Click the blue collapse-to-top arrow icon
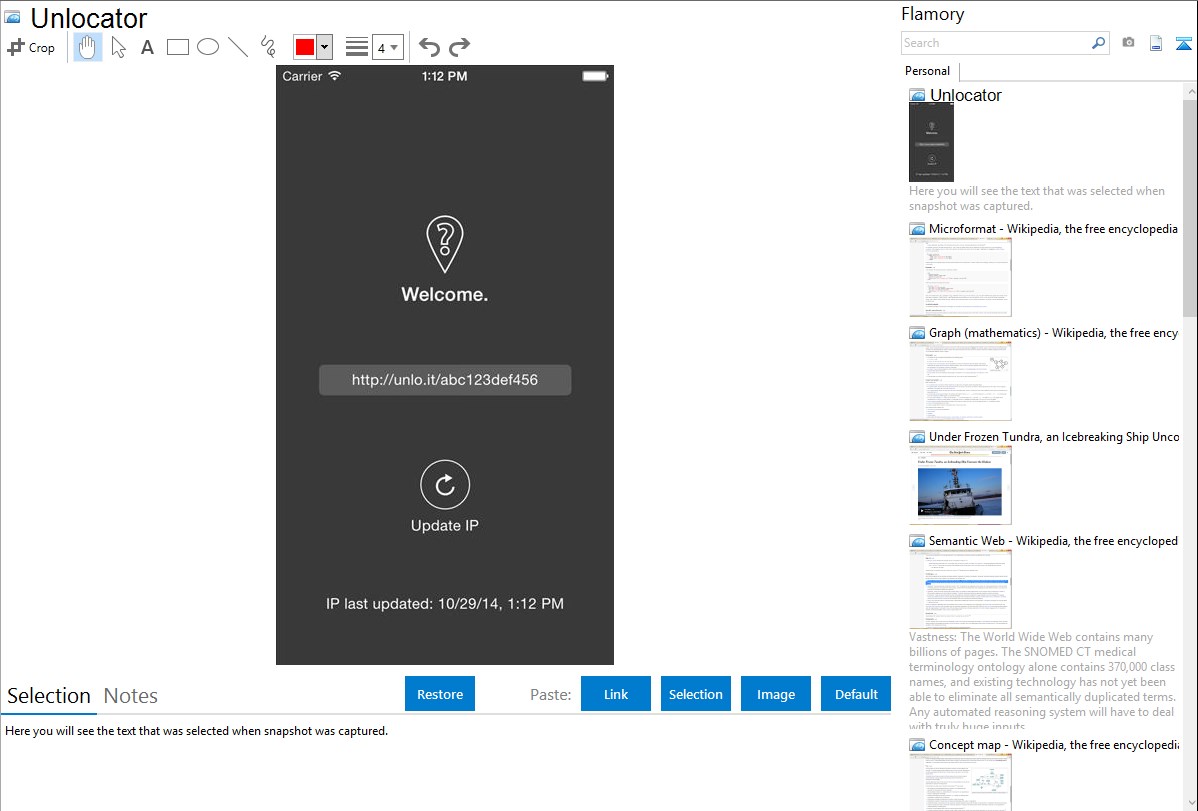 [x=1184, y=43]
